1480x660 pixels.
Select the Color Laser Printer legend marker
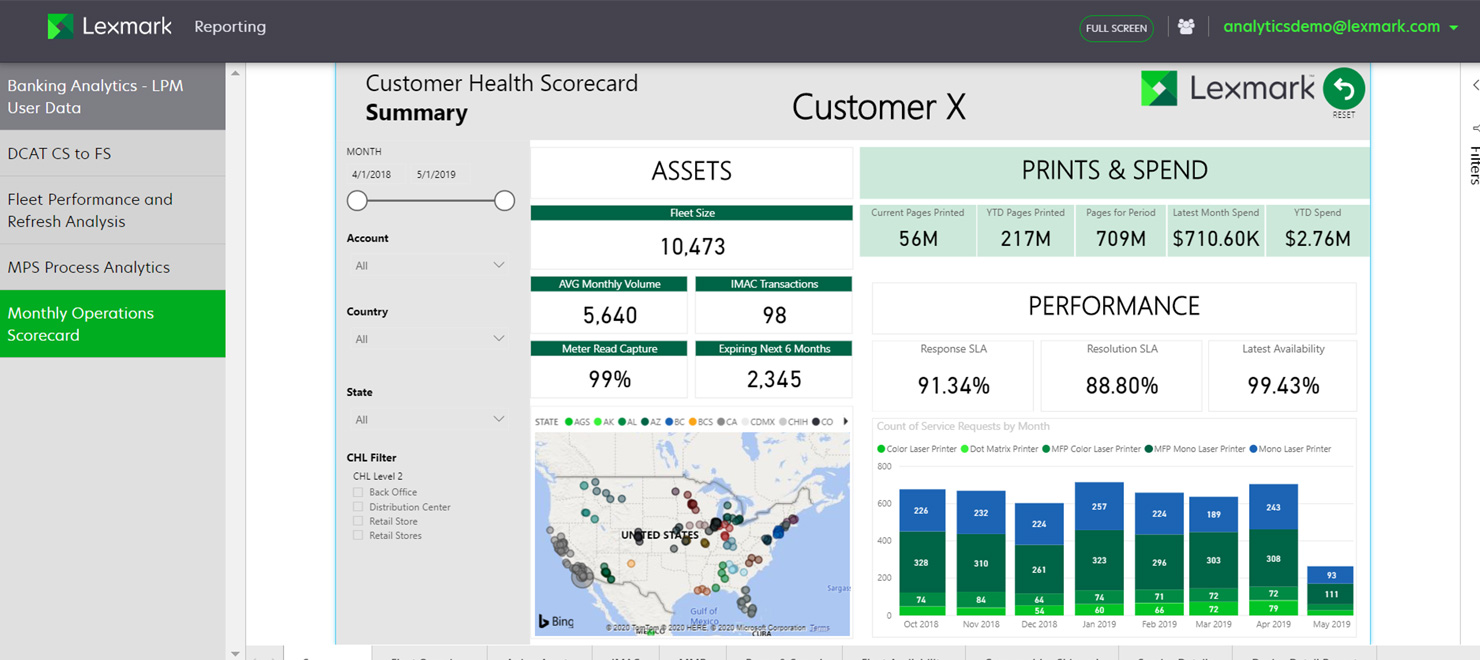tap(881, 449)
